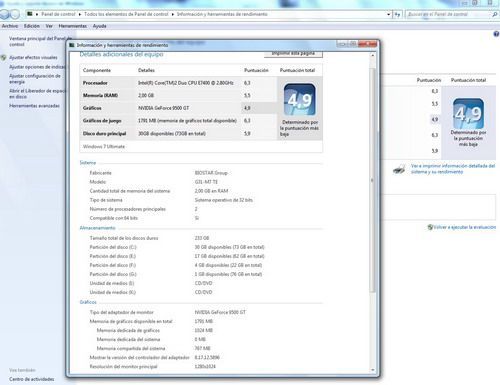Select the Gráficos de juego row label
Image resolution: width=500 pixels, height=385 pixels.
(102, 121)
